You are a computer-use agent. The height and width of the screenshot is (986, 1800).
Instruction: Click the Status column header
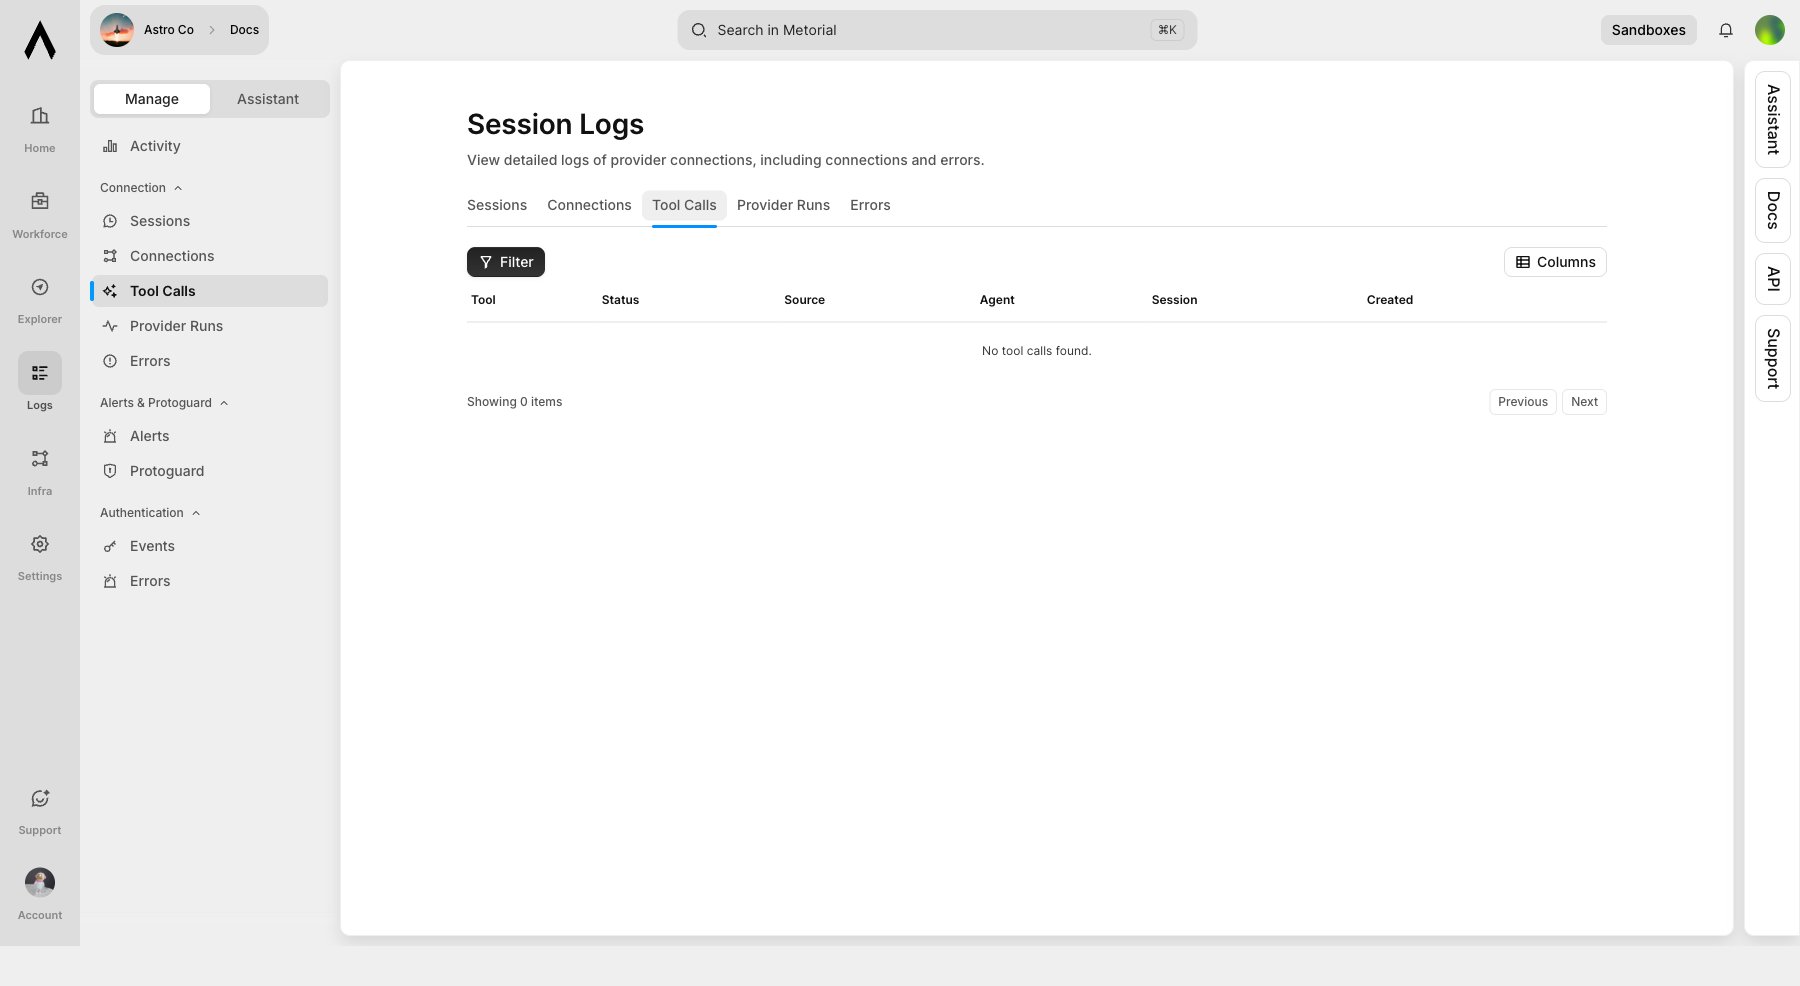point(620,300)
